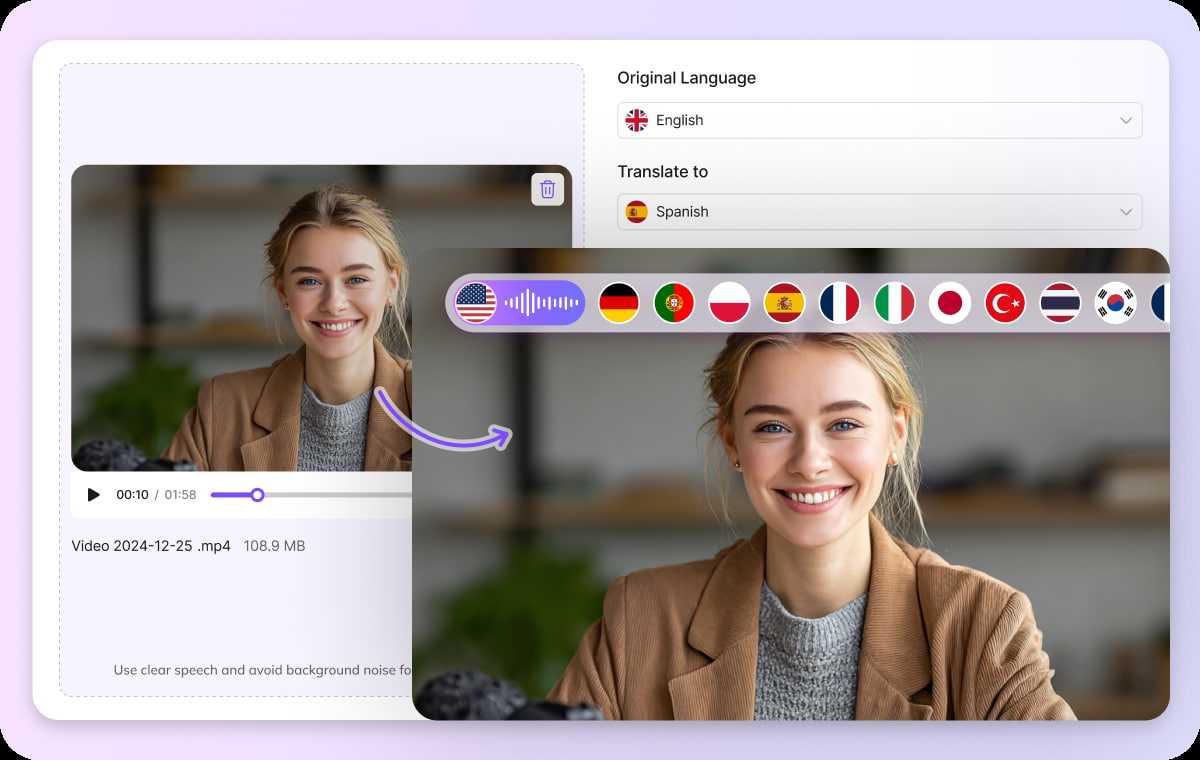Screen dimensions: 1200x760
Task: Click the file size 108.9 MB
Action: (x=274, y=546)
